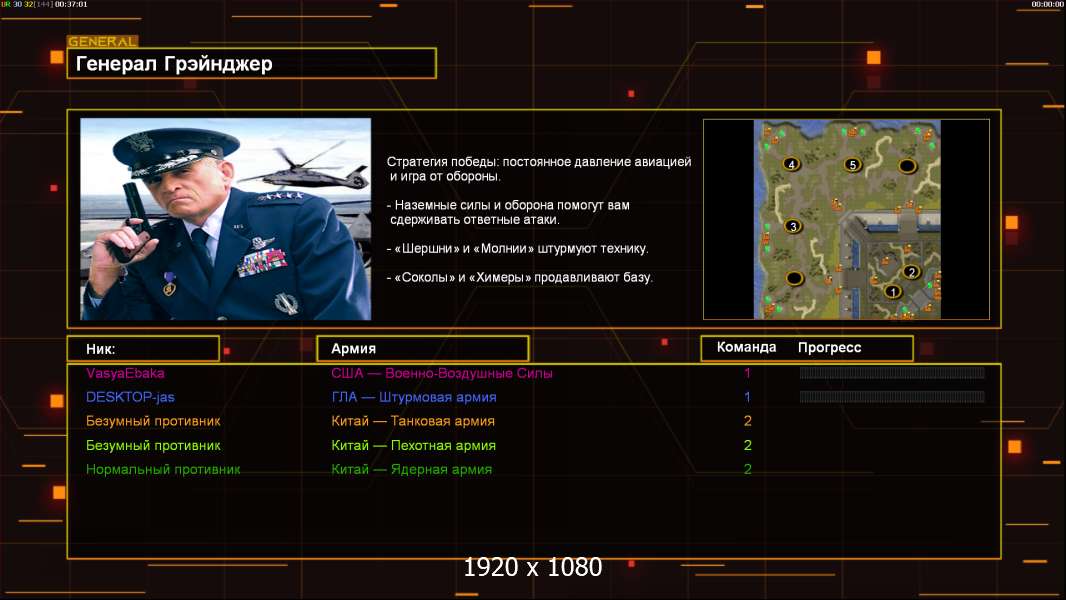The width and height of the screenshot is (1066, 600).
Task: Click the empty start slot in map's top-right
Action: coord(907,165)
